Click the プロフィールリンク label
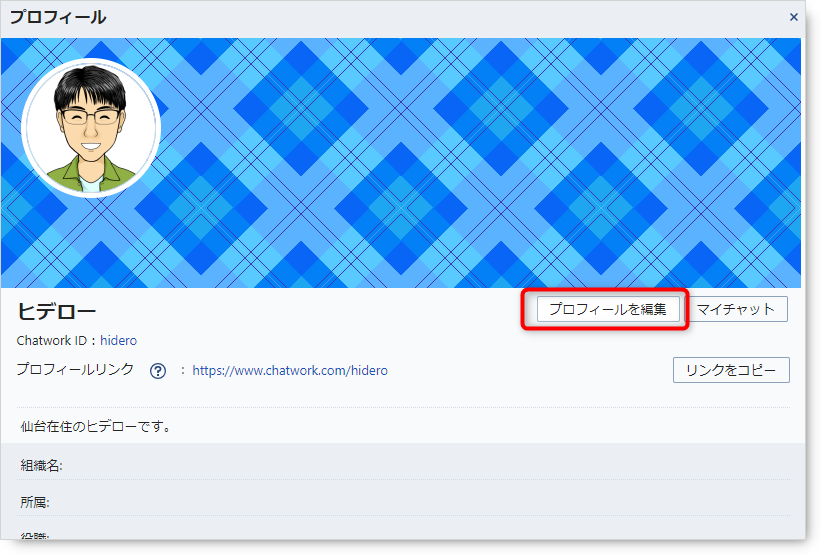This screenshot has height=555, width=821. coord(75,370)
